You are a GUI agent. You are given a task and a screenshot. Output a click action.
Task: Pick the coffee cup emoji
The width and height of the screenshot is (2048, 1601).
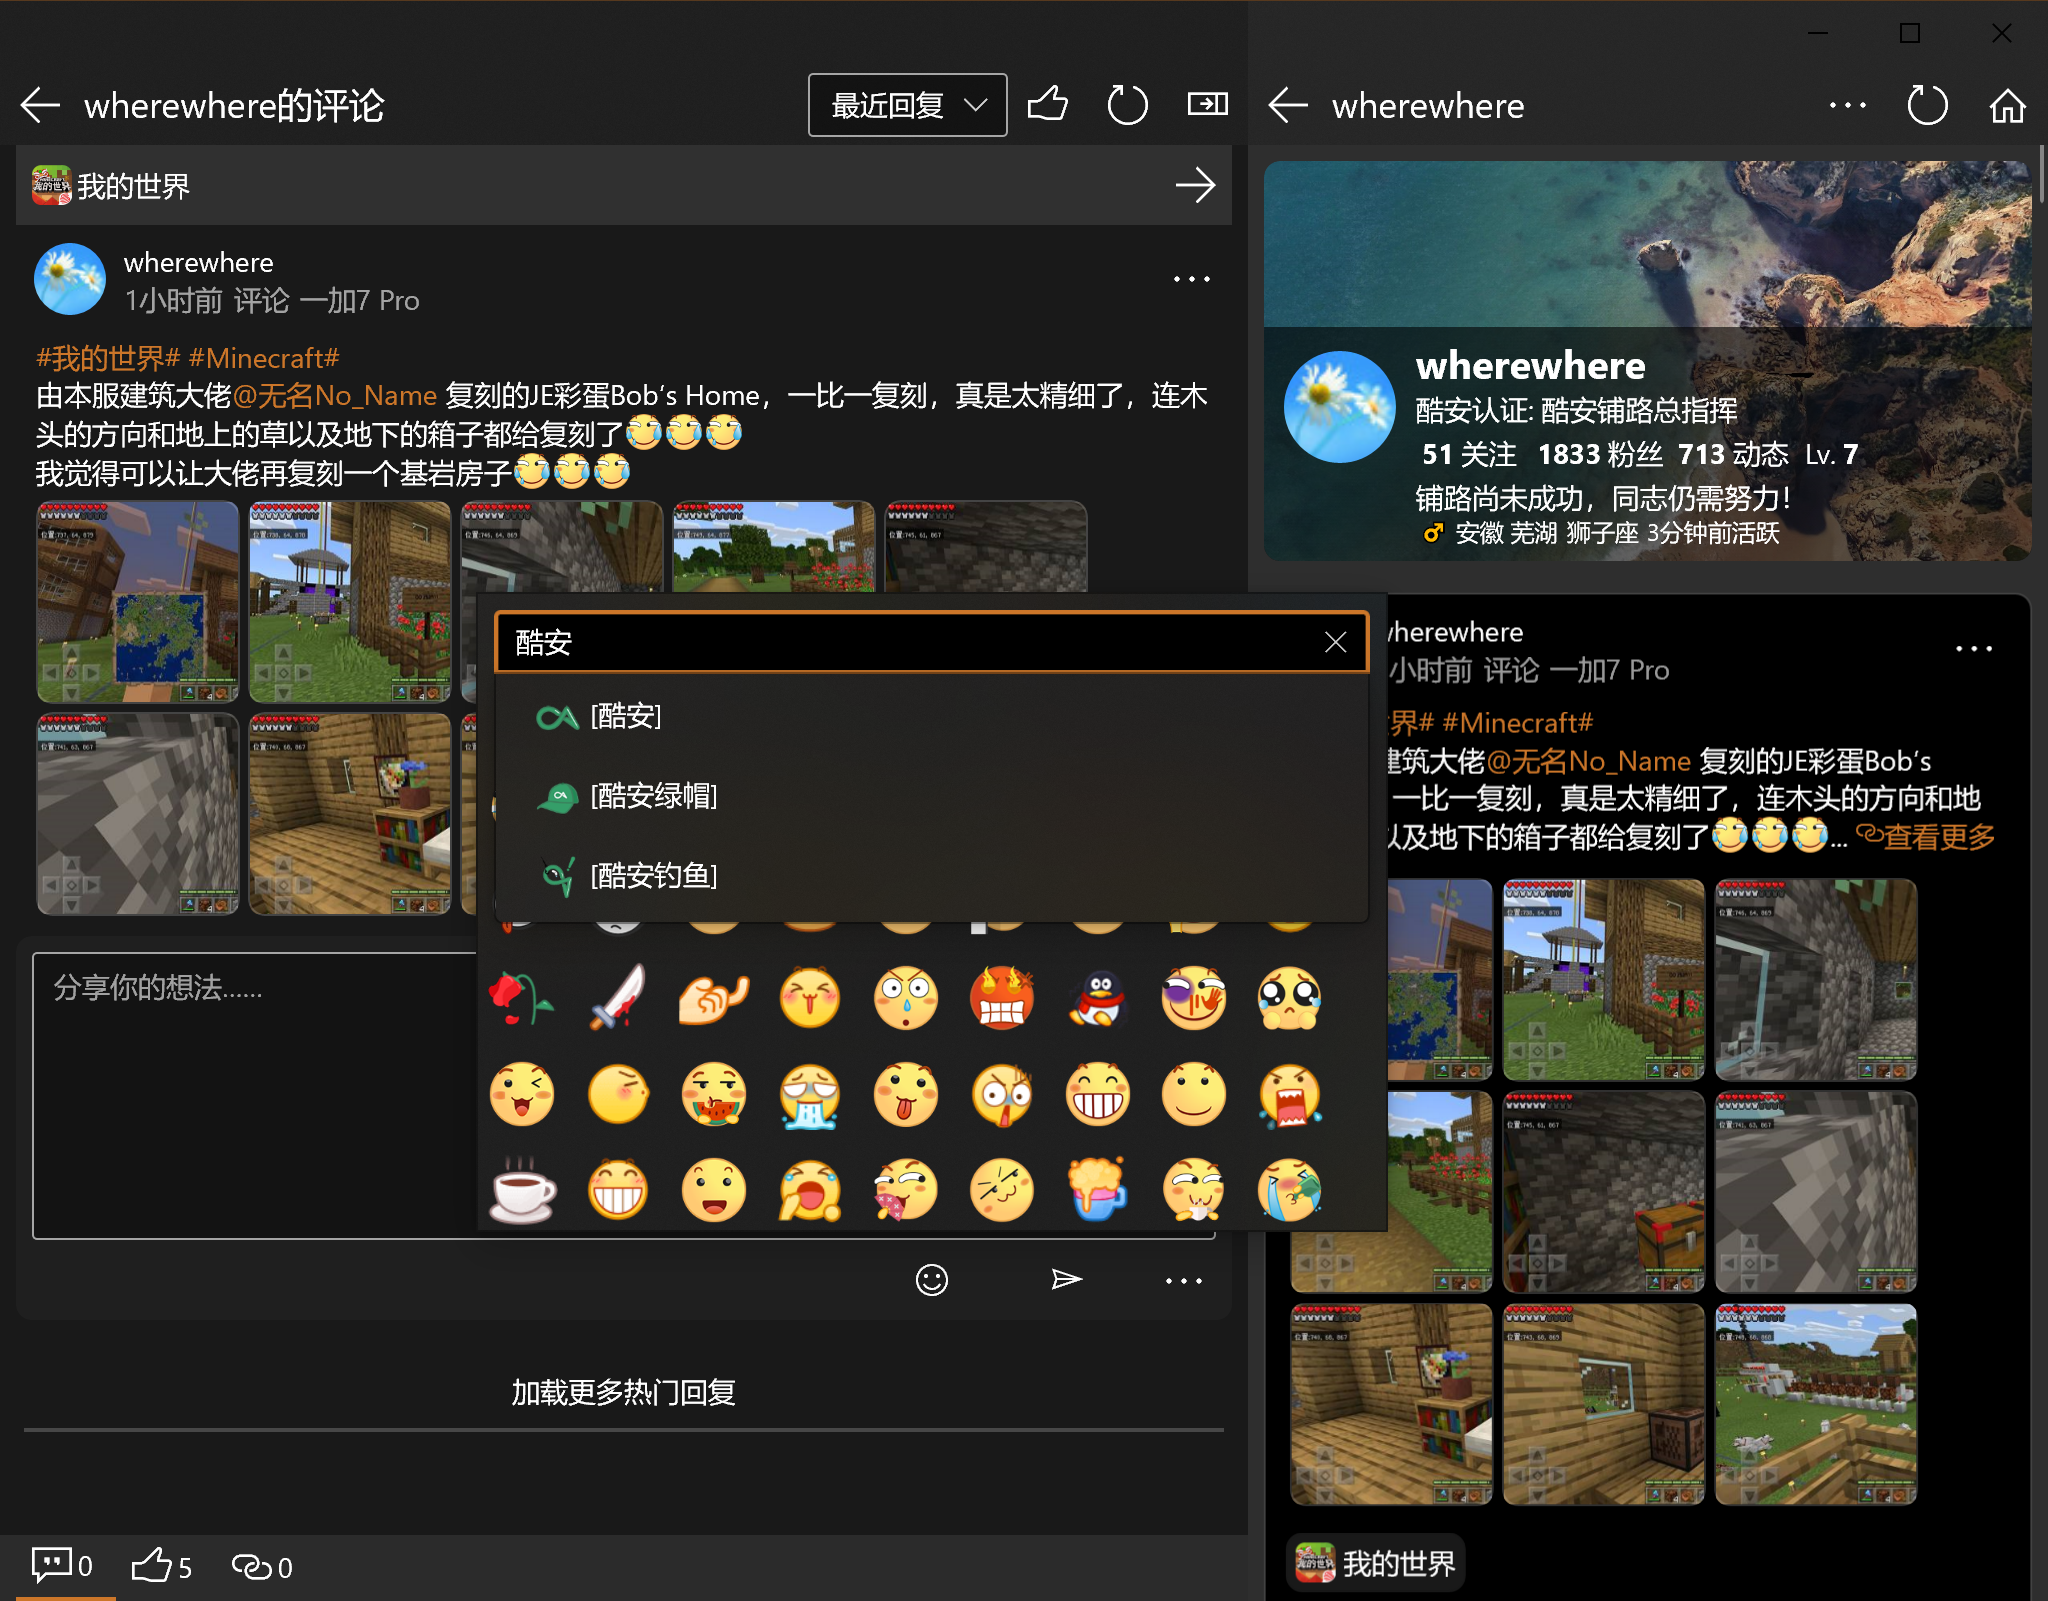[523, 1192]
